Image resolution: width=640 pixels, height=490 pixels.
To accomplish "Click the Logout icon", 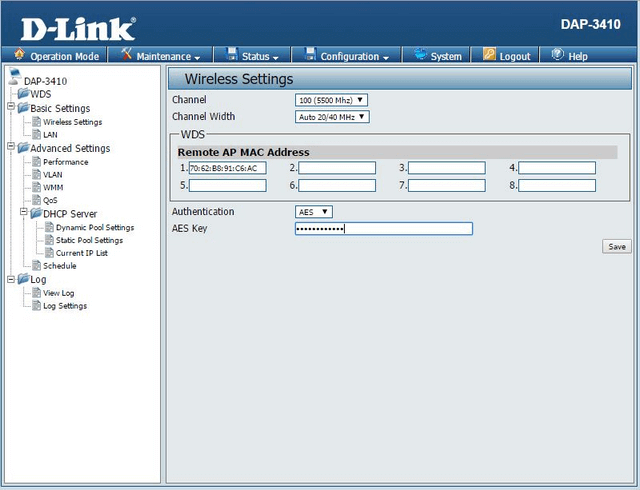I will 490,56.
